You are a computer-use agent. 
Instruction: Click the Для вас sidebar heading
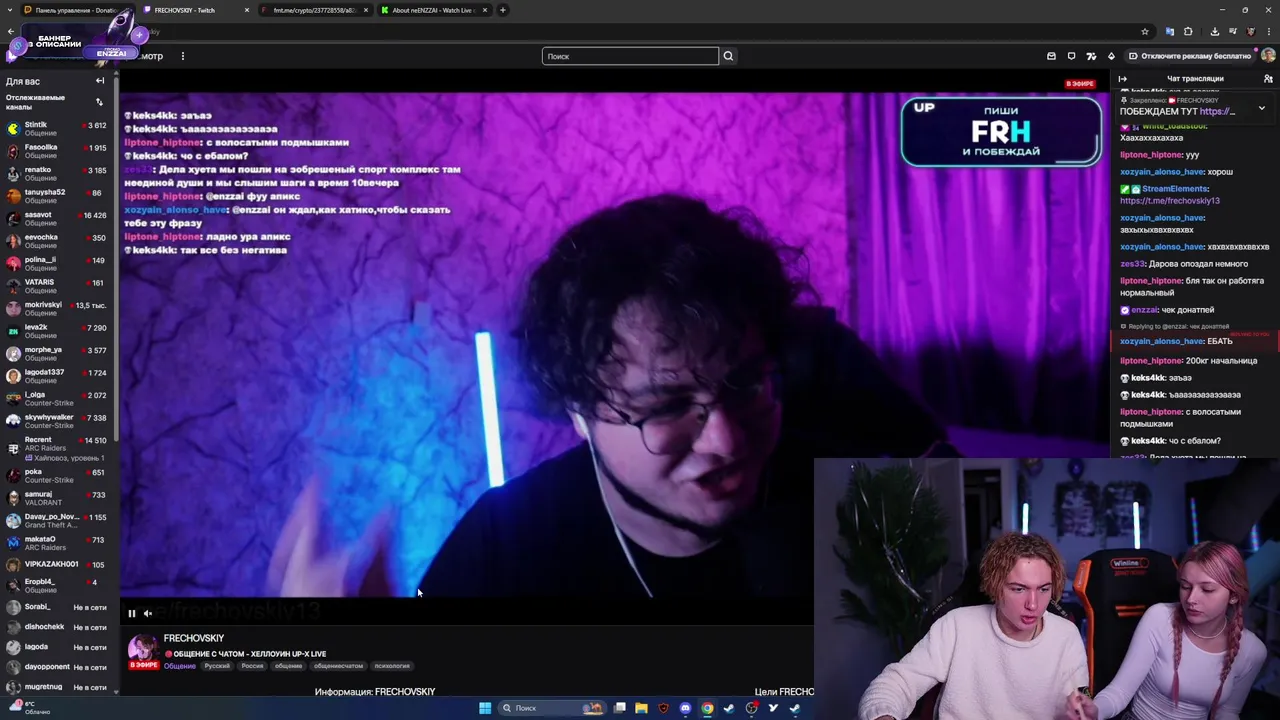tap(23, 81)
